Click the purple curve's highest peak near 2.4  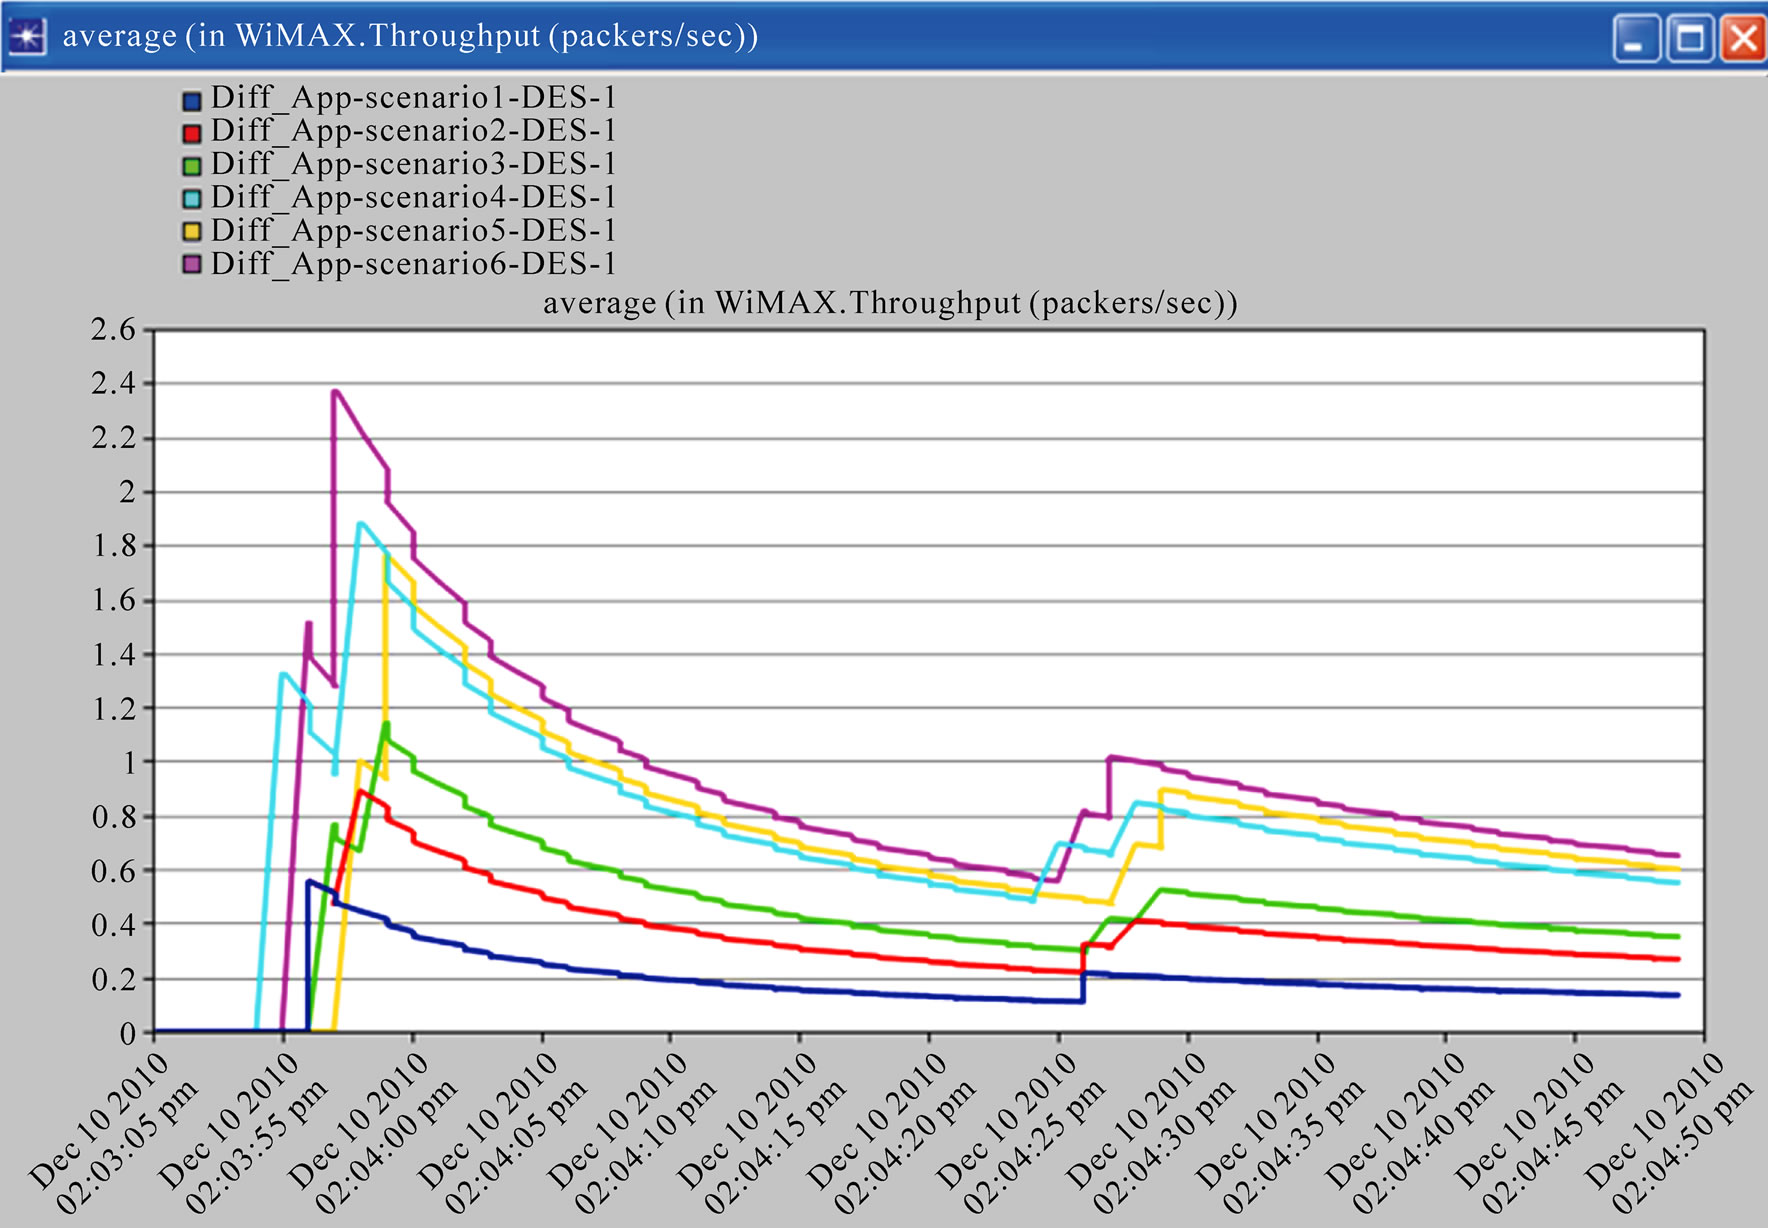coord(335,391)
